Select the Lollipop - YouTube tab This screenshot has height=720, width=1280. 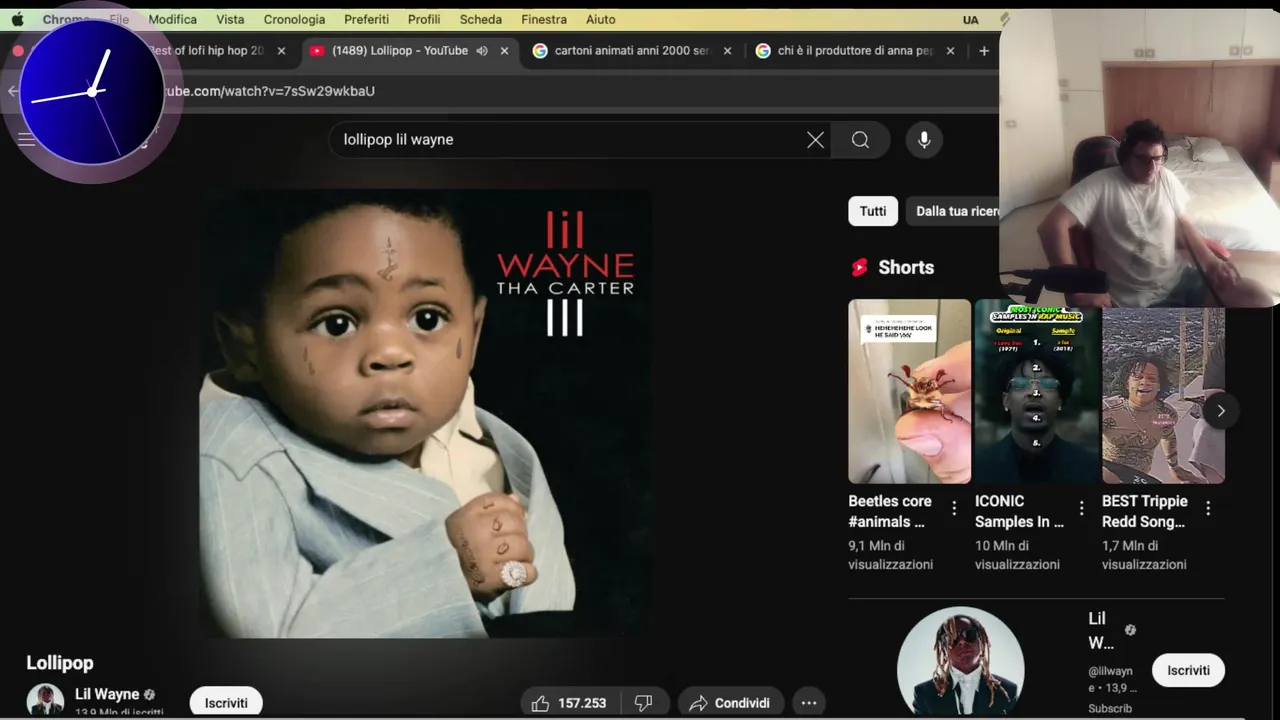click(x=400, y=50)
